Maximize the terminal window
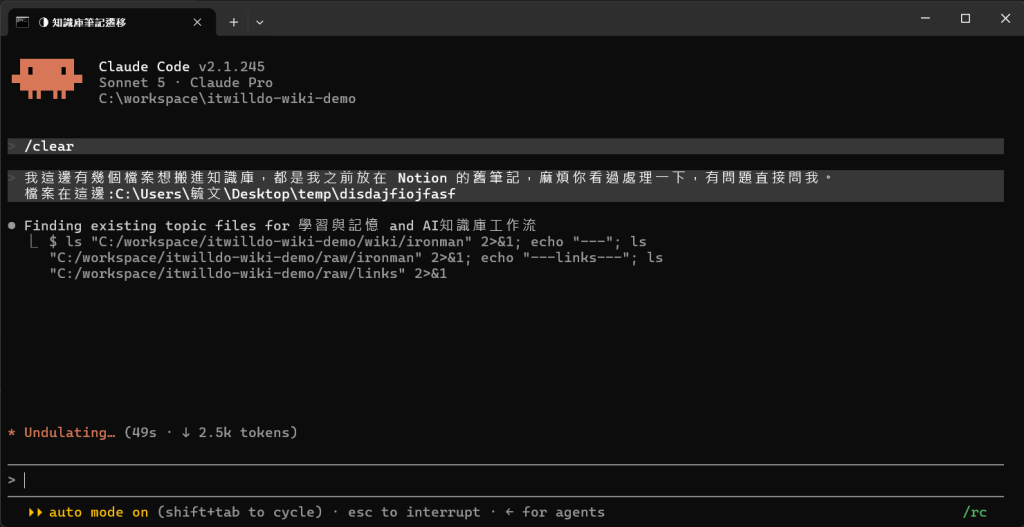1024x527 pixels. click(x=965, y=19)
